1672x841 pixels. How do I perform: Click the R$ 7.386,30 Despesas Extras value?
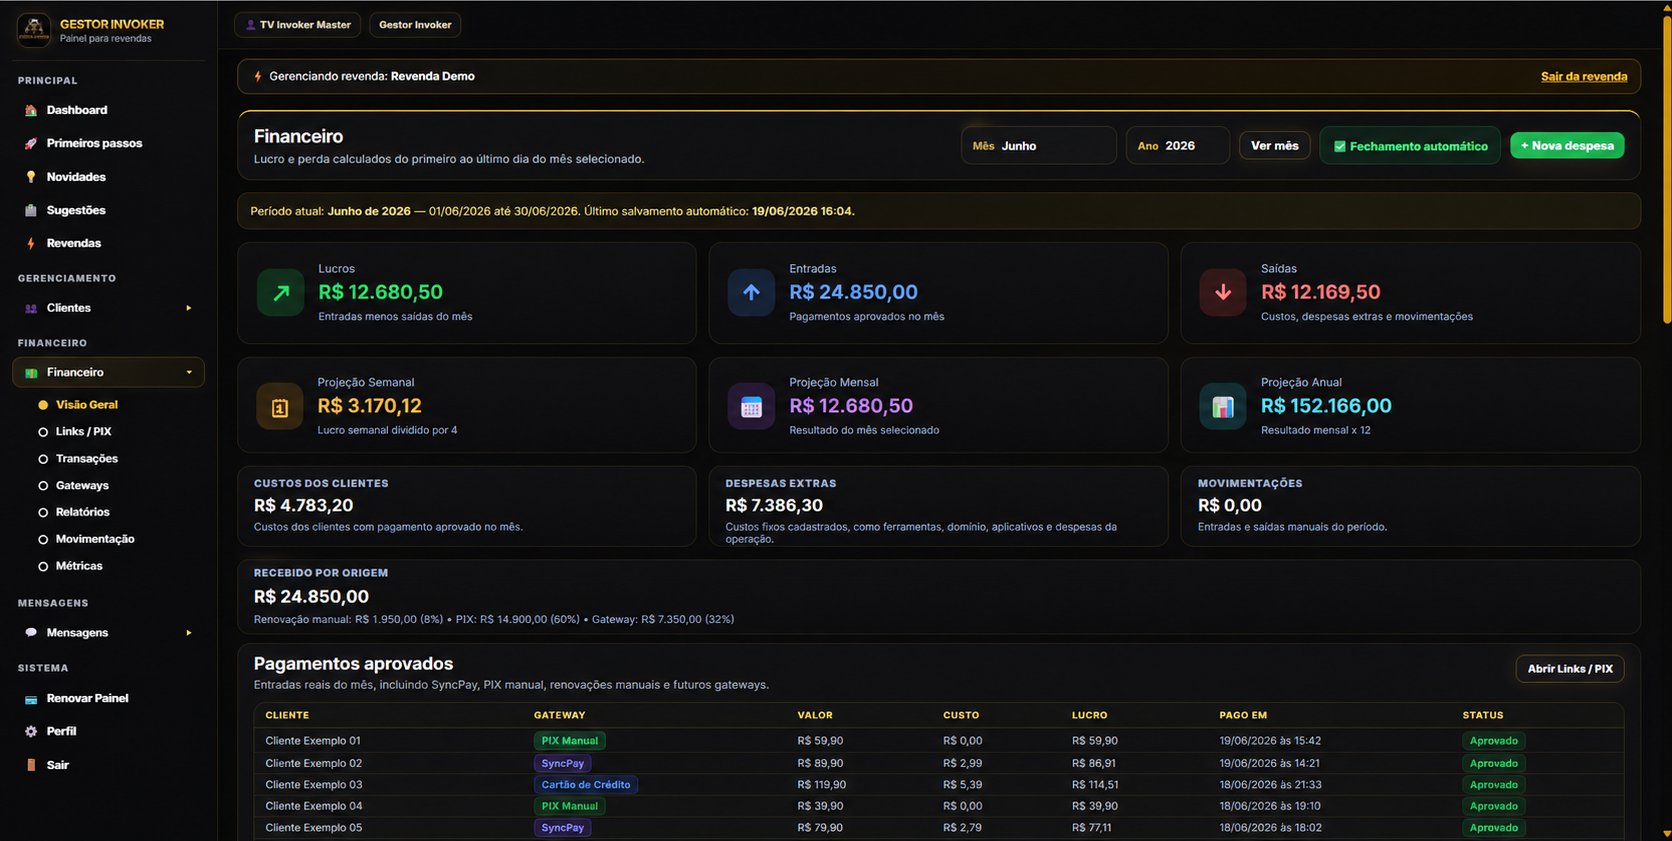(774, 506)
